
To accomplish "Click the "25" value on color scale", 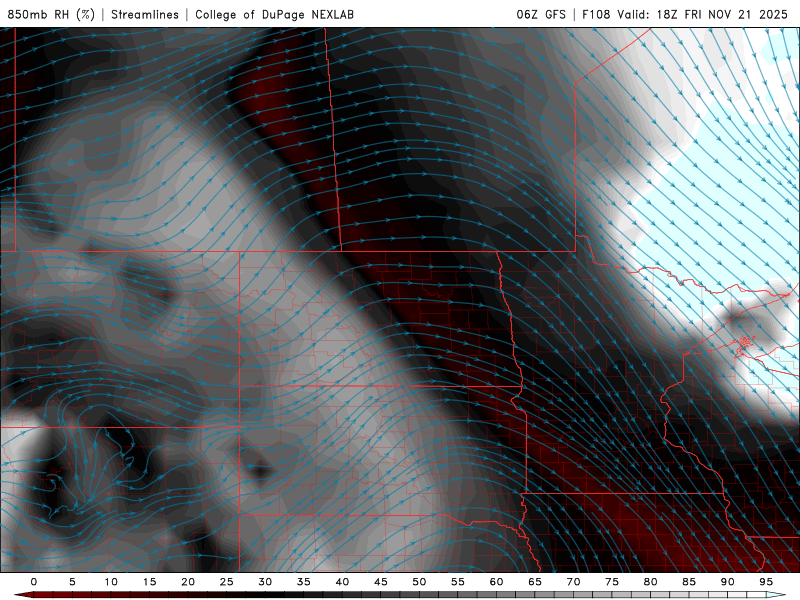I will click(x=227, y=582).
